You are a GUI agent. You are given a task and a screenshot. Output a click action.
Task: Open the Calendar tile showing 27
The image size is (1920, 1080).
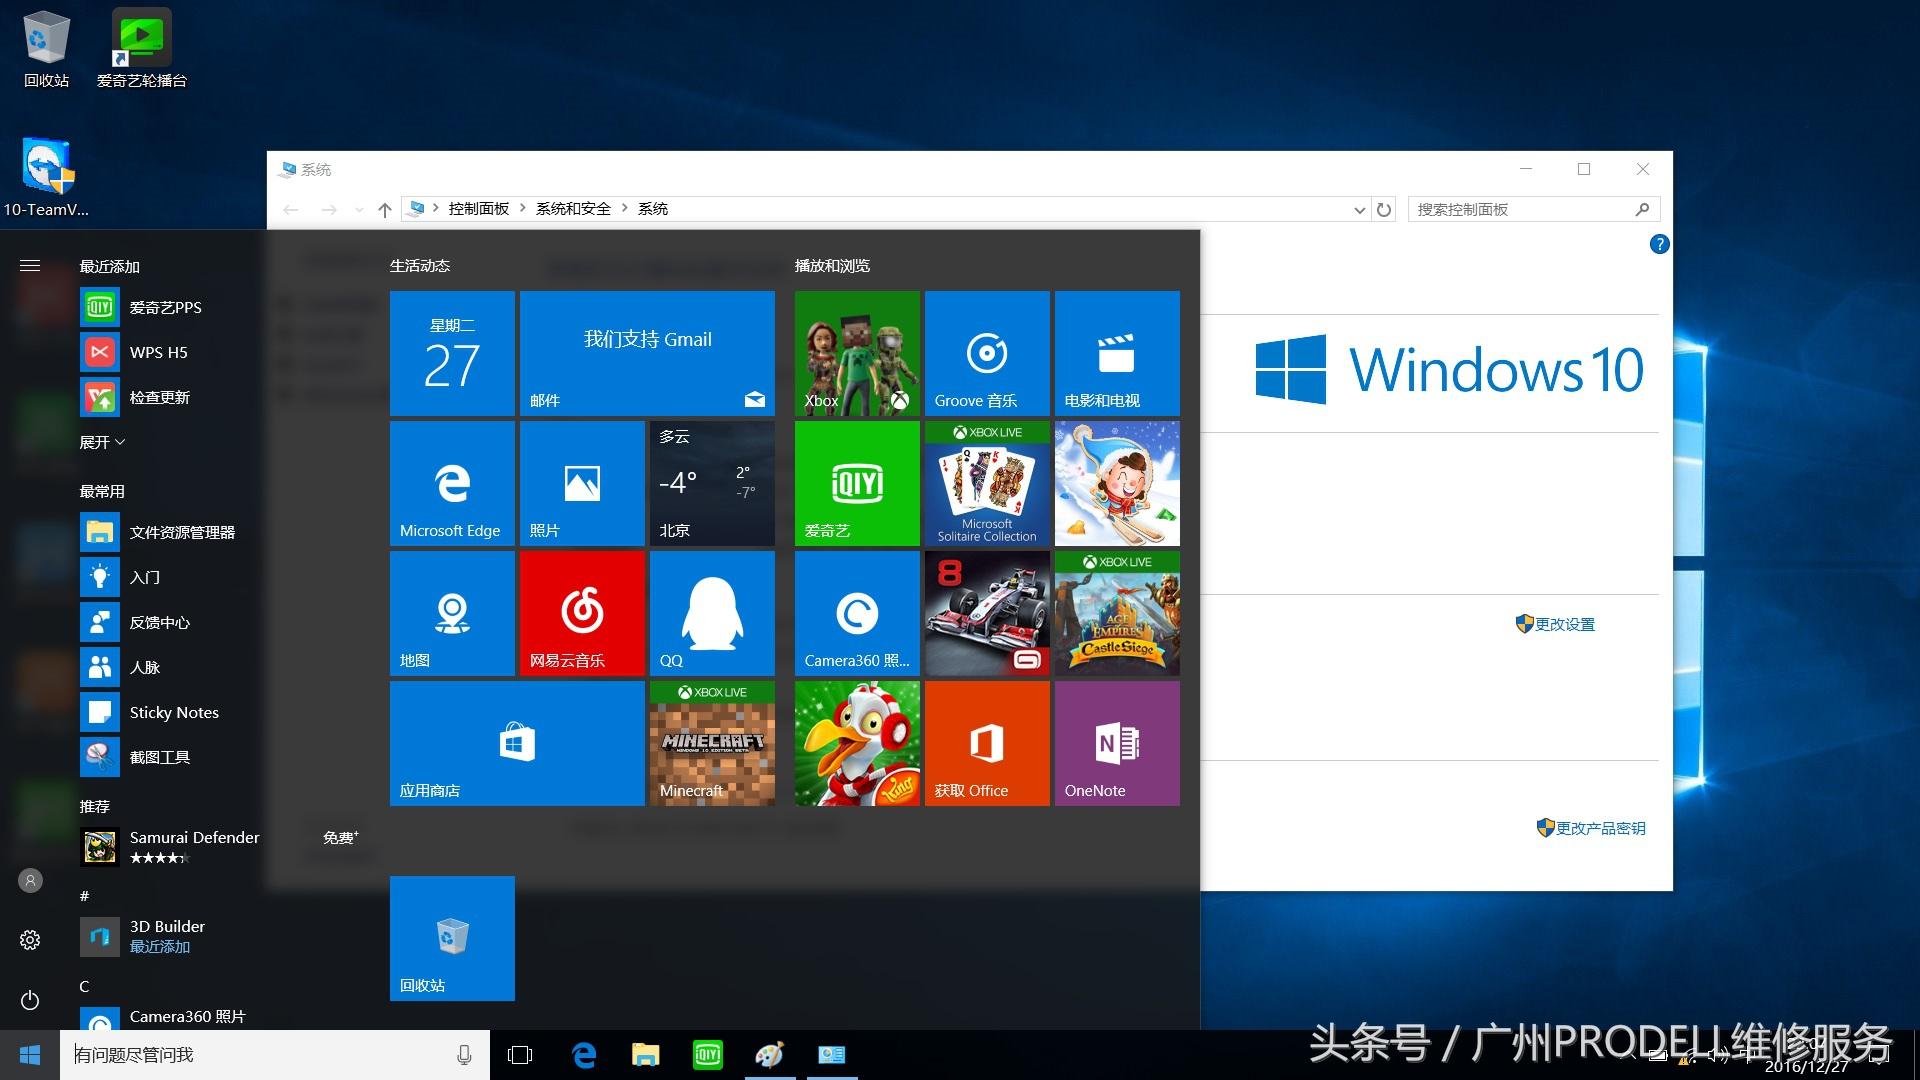[452, 353]
